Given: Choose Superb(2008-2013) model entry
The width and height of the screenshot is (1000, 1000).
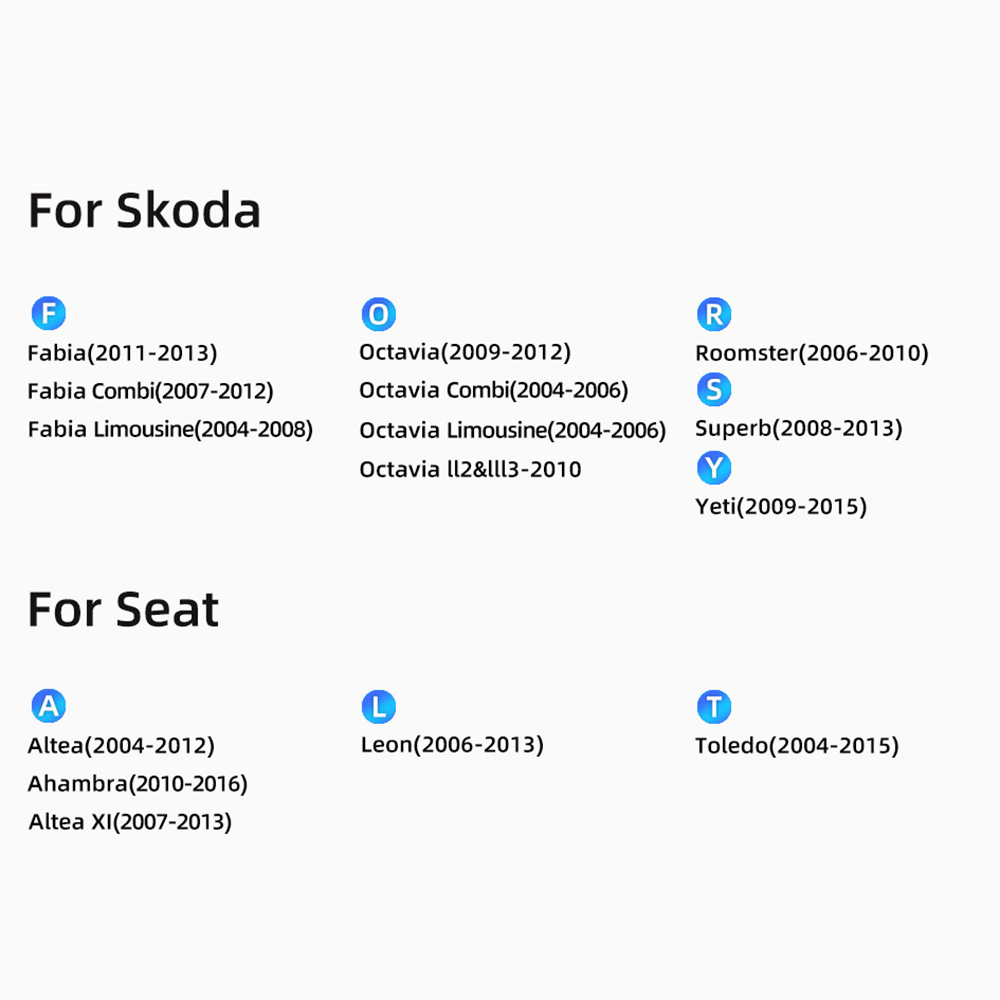Looking at the screenshot, I should point(798,429).
